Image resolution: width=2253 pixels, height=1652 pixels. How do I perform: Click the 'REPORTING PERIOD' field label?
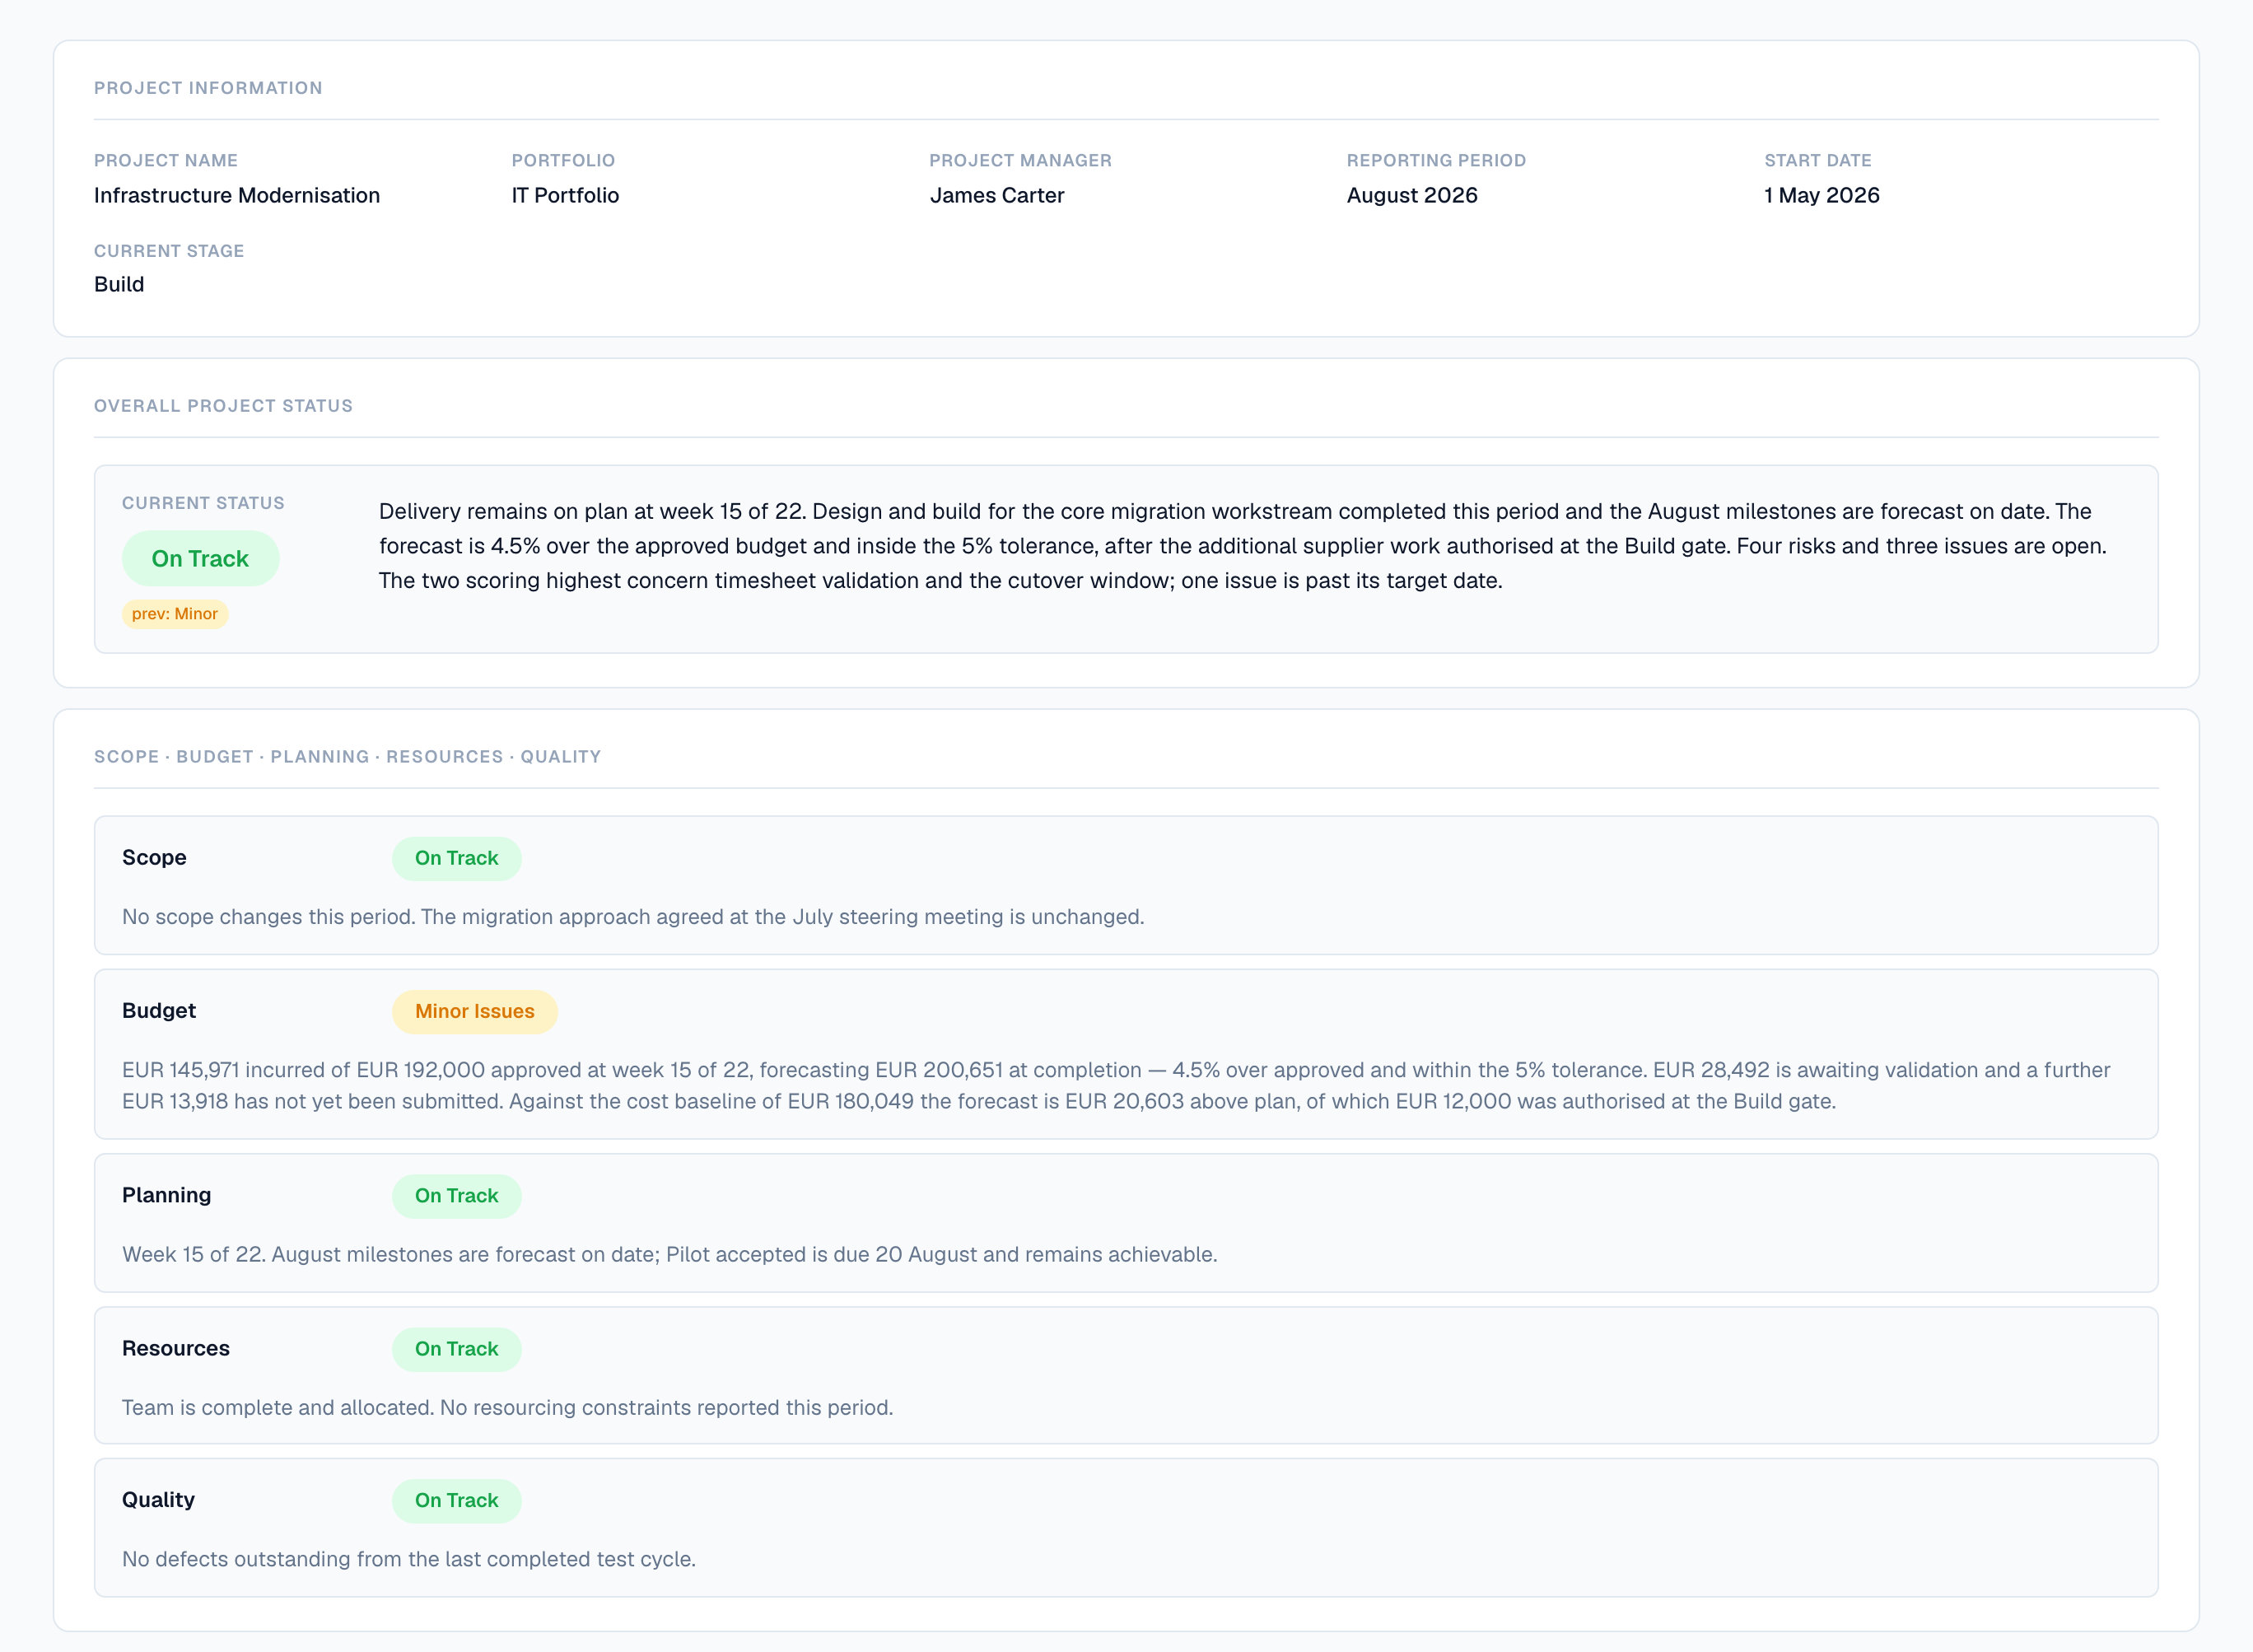pyautogui.click(x=1436, y=160)
